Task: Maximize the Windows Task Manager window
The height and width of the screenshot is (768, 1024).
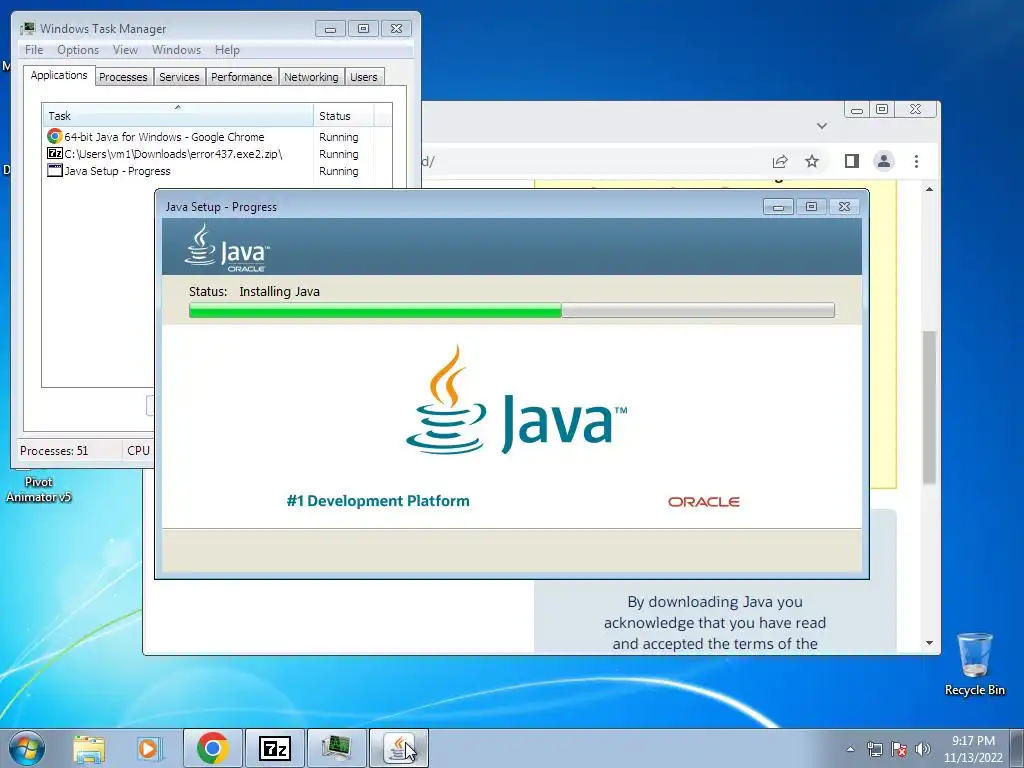Action: [364, 29]
